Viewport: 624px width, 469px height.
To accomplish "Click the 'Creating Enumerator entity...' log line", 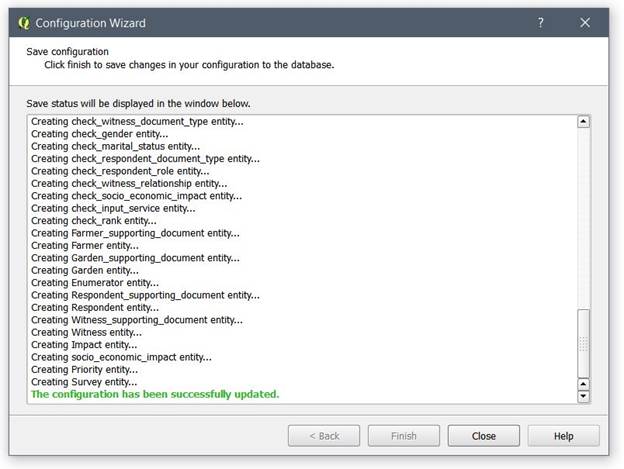I will [95, 283].
